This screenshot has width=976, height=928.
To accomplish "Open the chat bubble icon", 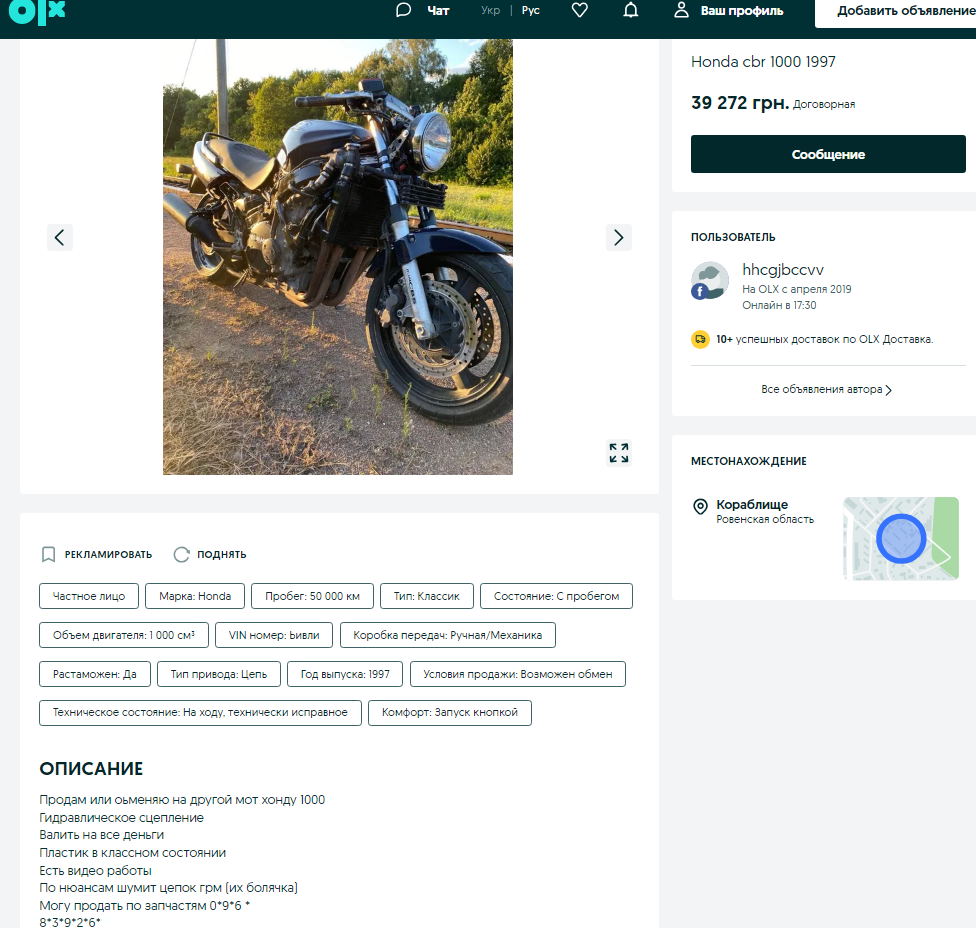I will [403, 11].
